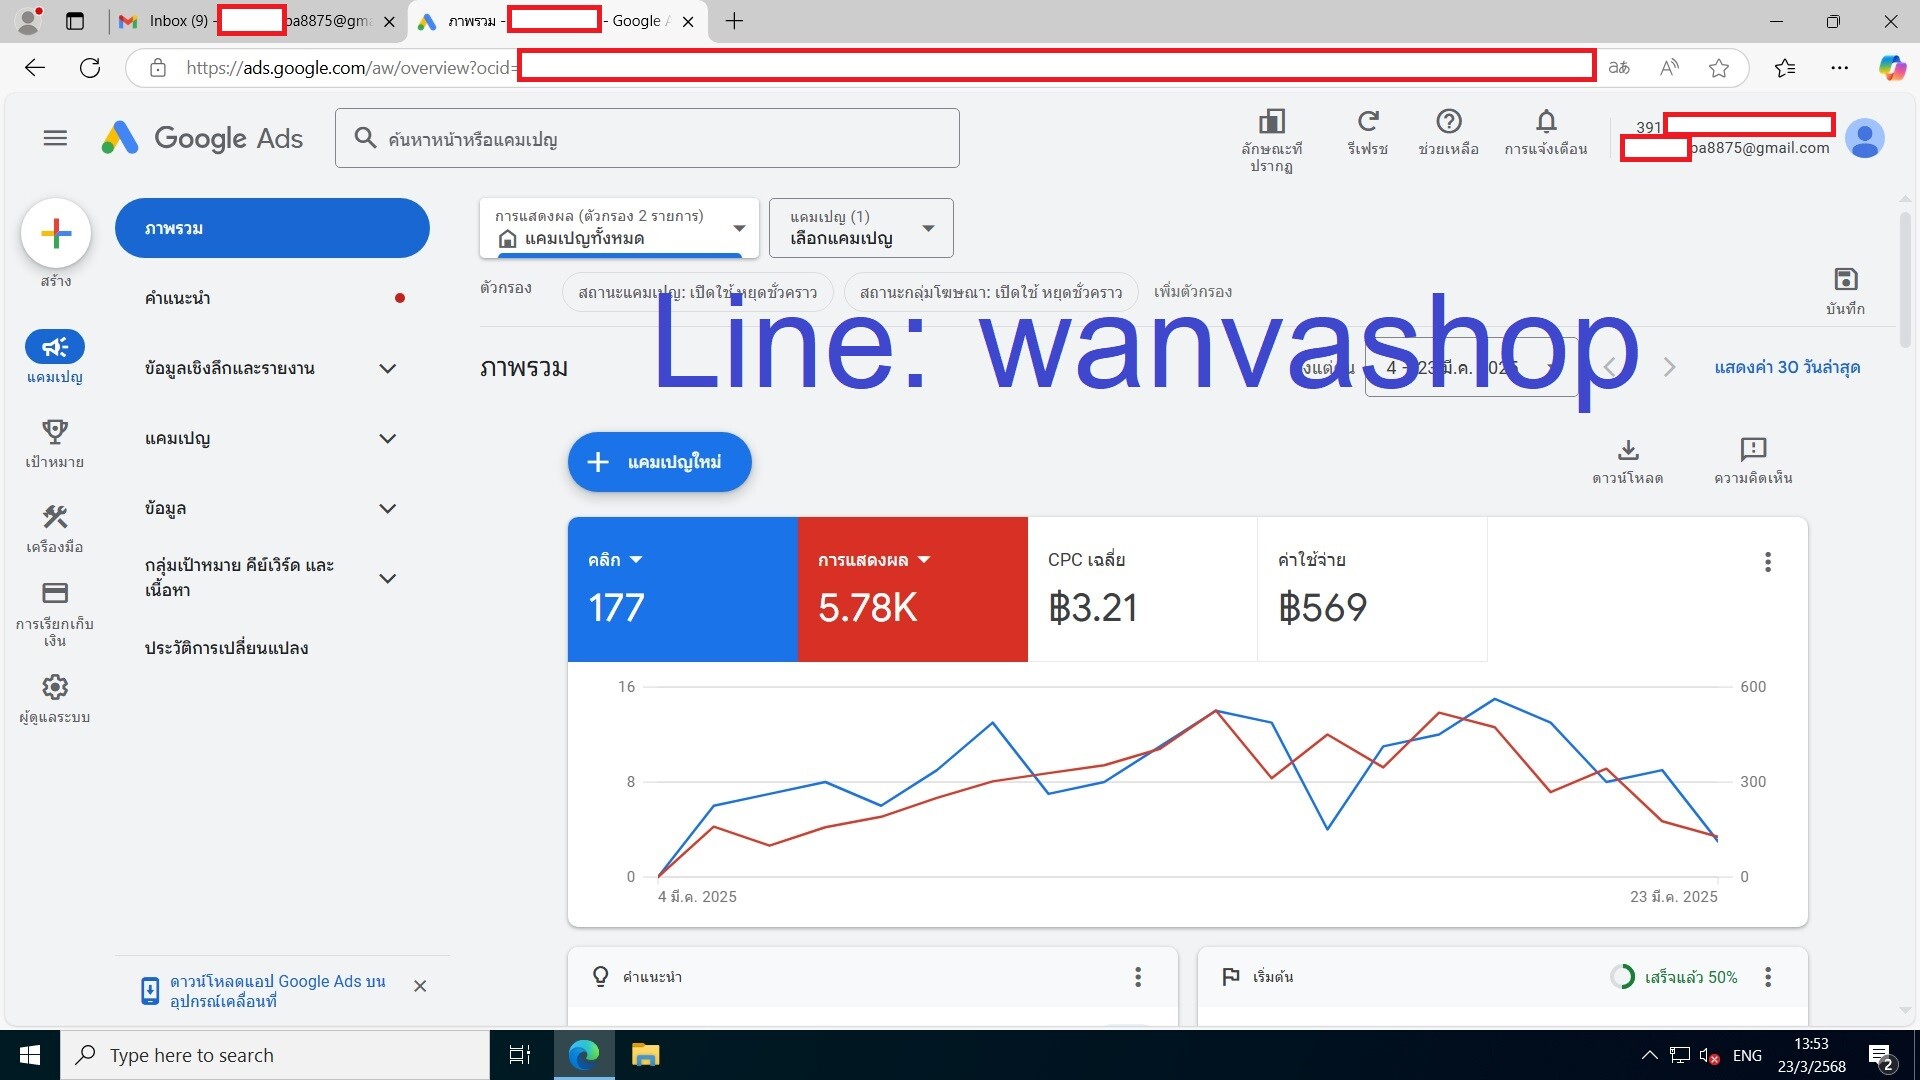Open the scorecard three-dot menu
1920x1080 pixels.
[x=1768, y=562]
